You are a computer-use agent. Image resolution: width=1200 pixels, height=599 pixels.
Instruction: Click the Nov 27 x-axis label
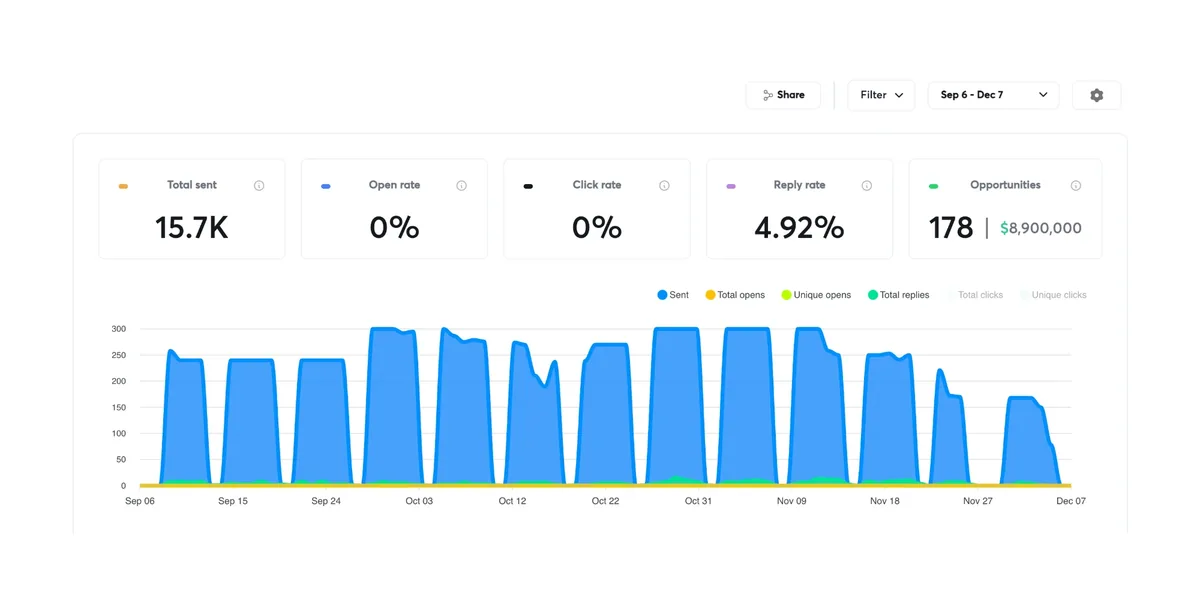coord(978,501)
